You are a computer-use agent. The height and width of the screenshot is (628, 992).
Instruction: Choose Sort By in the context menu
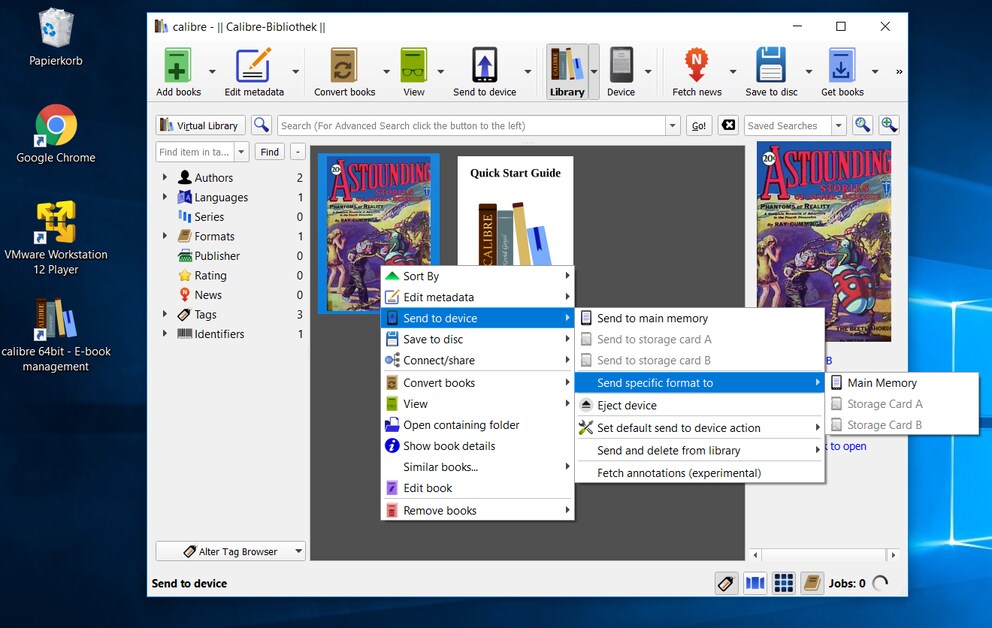coord(478,276)
